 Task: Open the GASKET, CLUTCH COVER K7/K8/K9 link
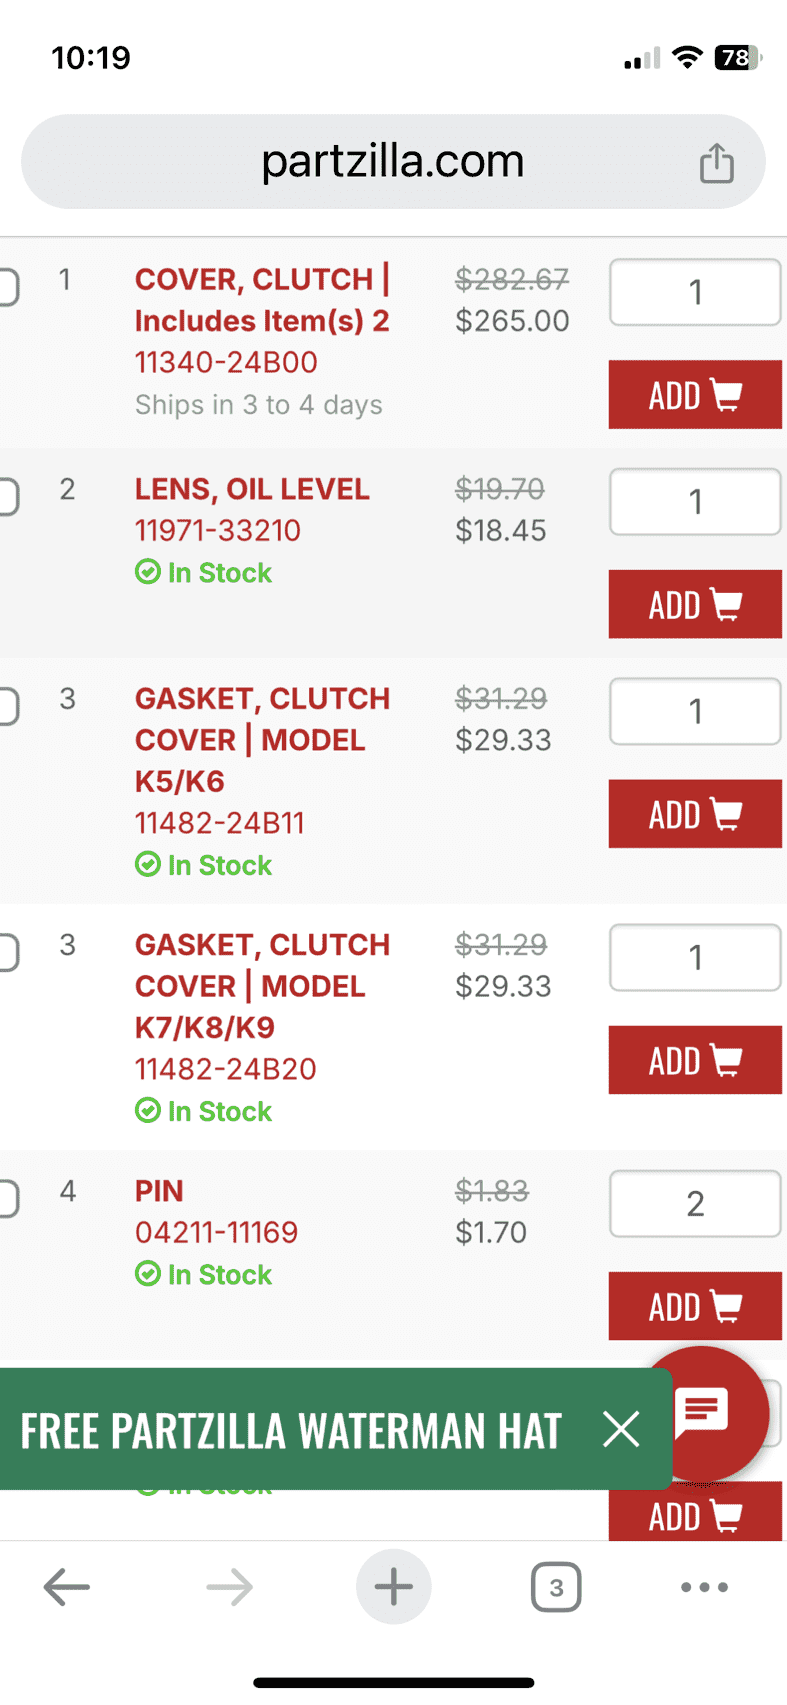(x=262, y=986)
